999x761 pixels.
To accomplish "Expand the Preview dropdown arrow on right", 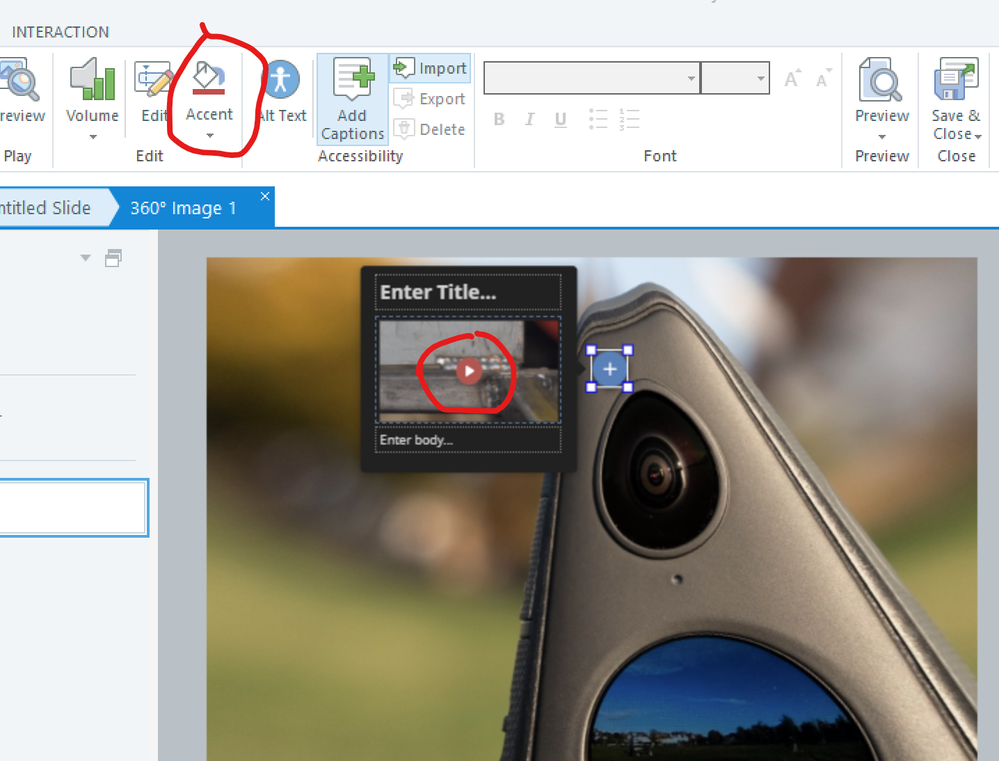I will [882, 136].
